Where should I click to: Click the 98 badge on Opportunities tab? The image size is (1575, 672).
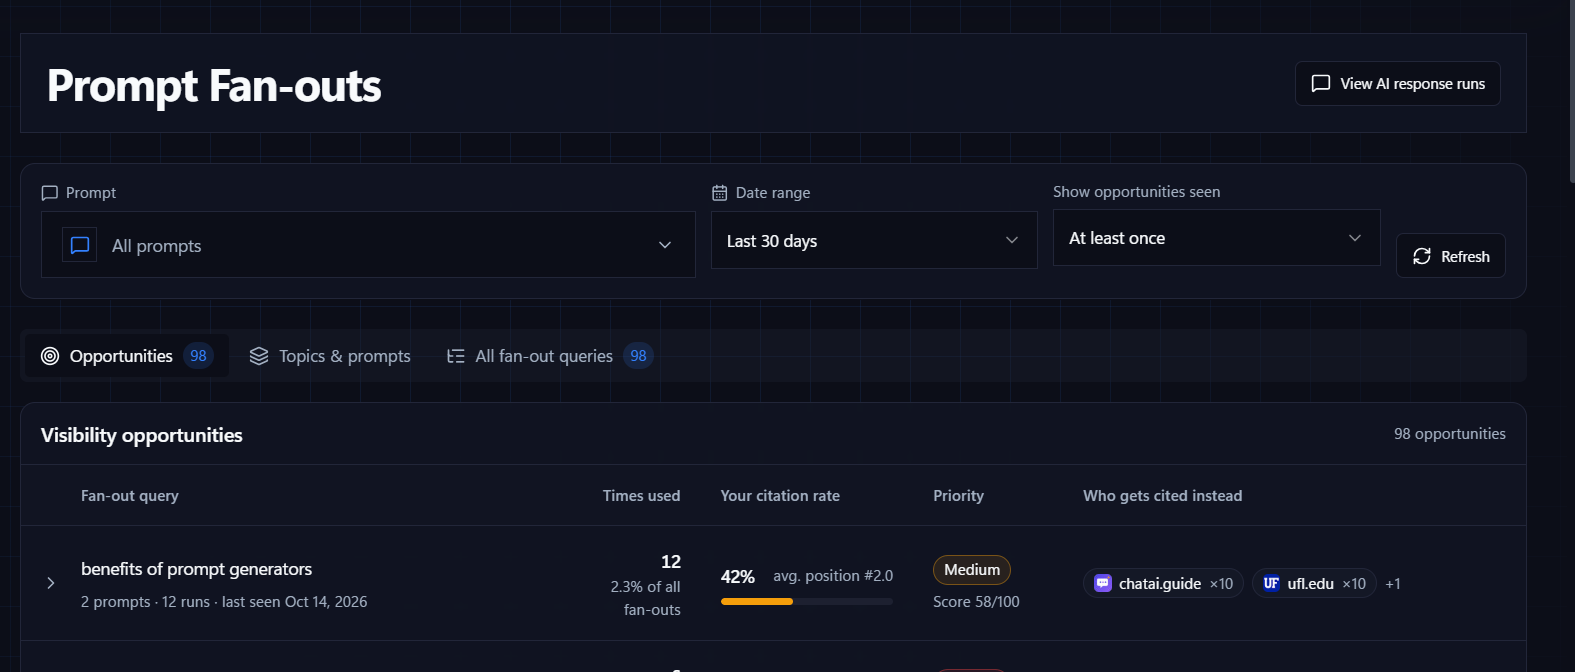click(x=198, y=356)
